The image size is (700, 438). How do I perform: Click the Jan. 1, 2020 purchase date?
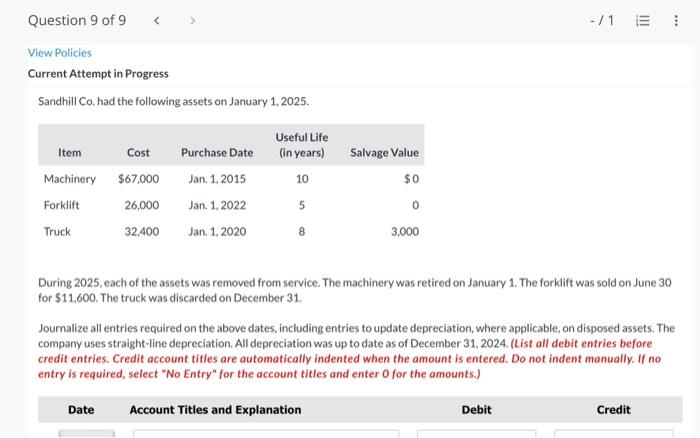(217, 232)
